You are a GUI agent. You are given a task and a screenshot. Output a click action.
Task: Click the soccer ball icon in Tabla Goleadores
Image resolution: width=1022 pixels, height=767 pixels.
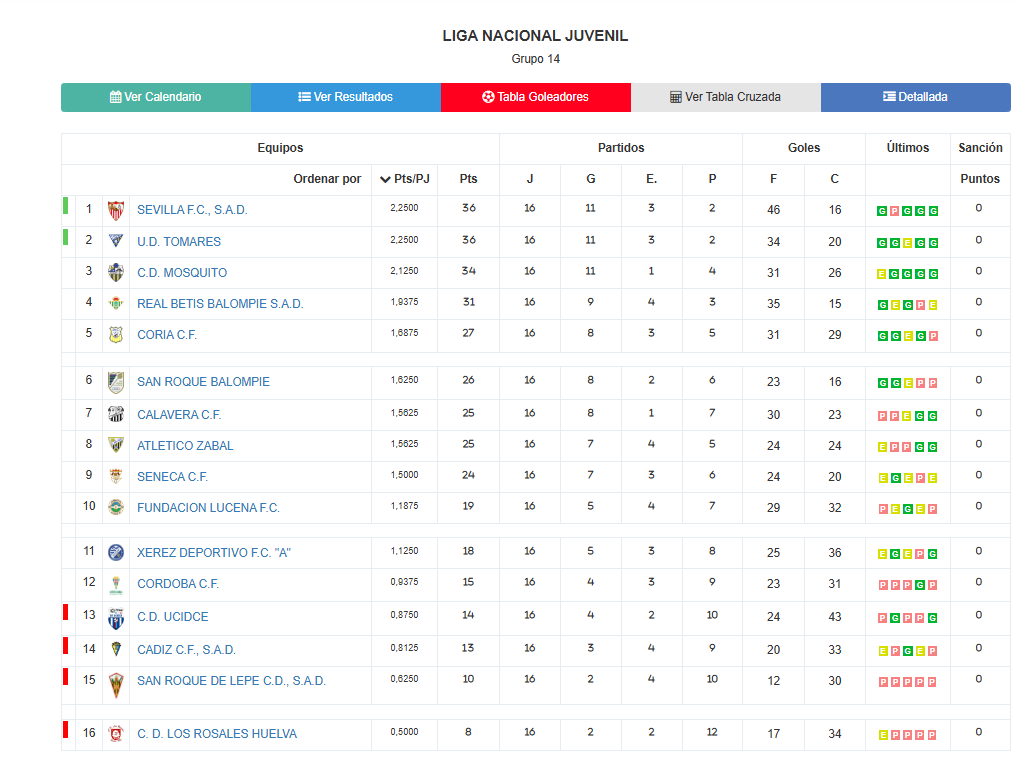488,97
